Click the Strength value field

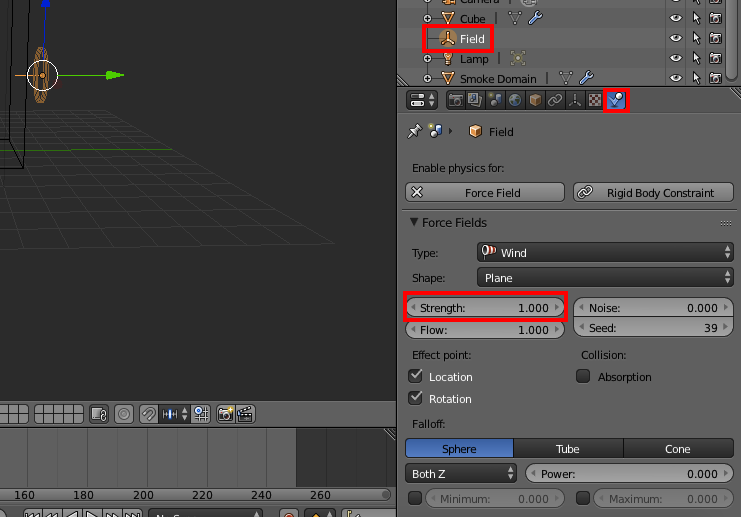(485, 308)
